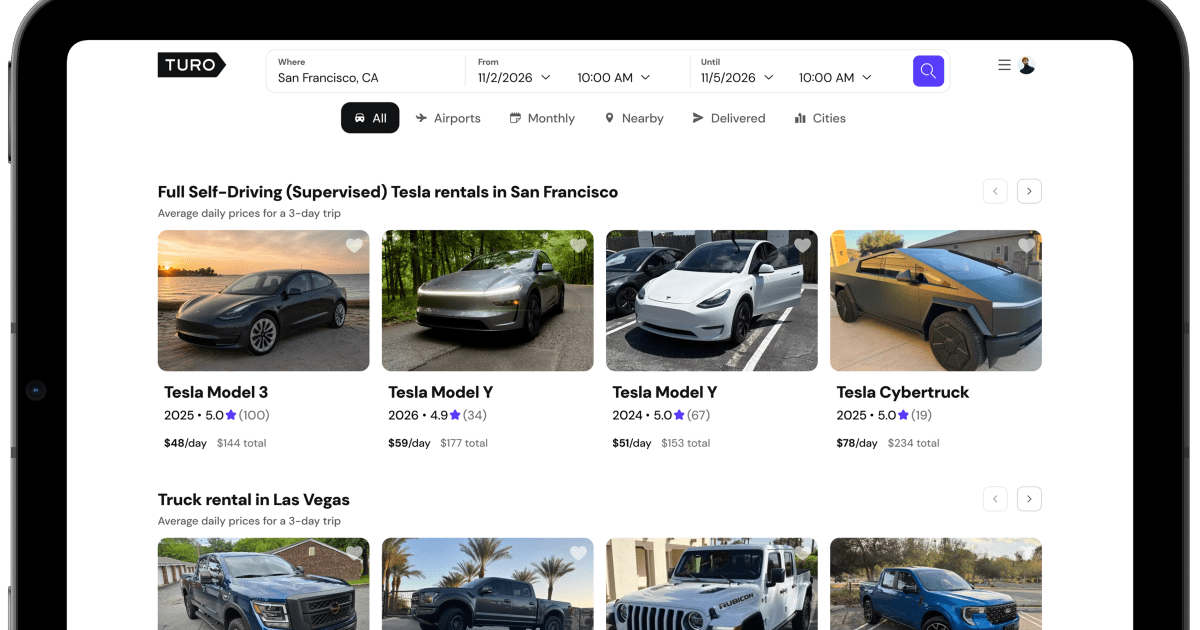Click the Tesla Model 3 title
This screenshot has height=630, width=1200.
click(216, 392)
